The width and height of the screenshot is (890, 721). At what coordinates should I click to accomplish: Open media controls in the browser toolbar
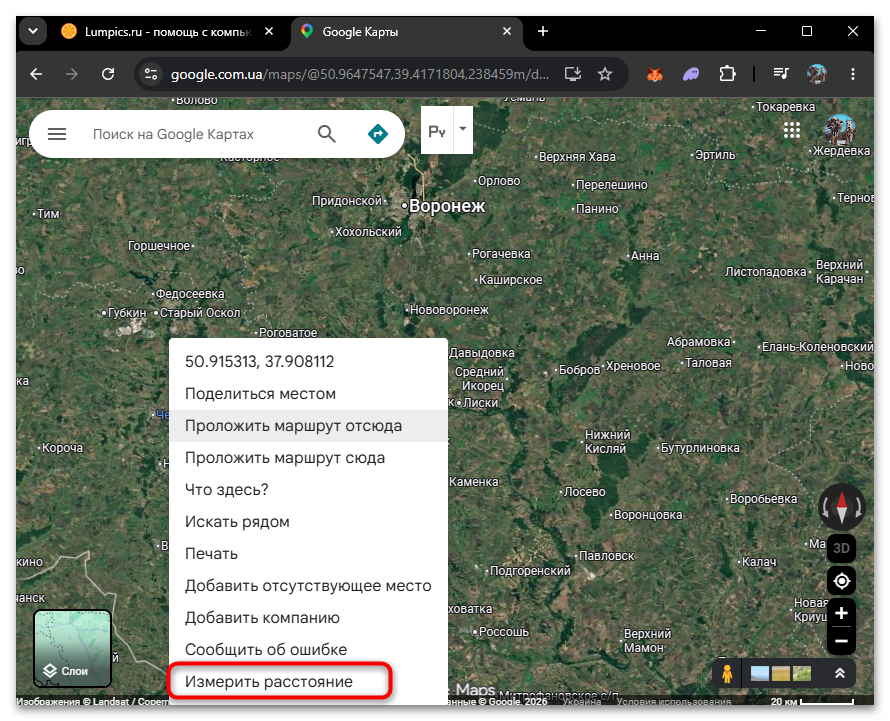(x=781, y=74)
